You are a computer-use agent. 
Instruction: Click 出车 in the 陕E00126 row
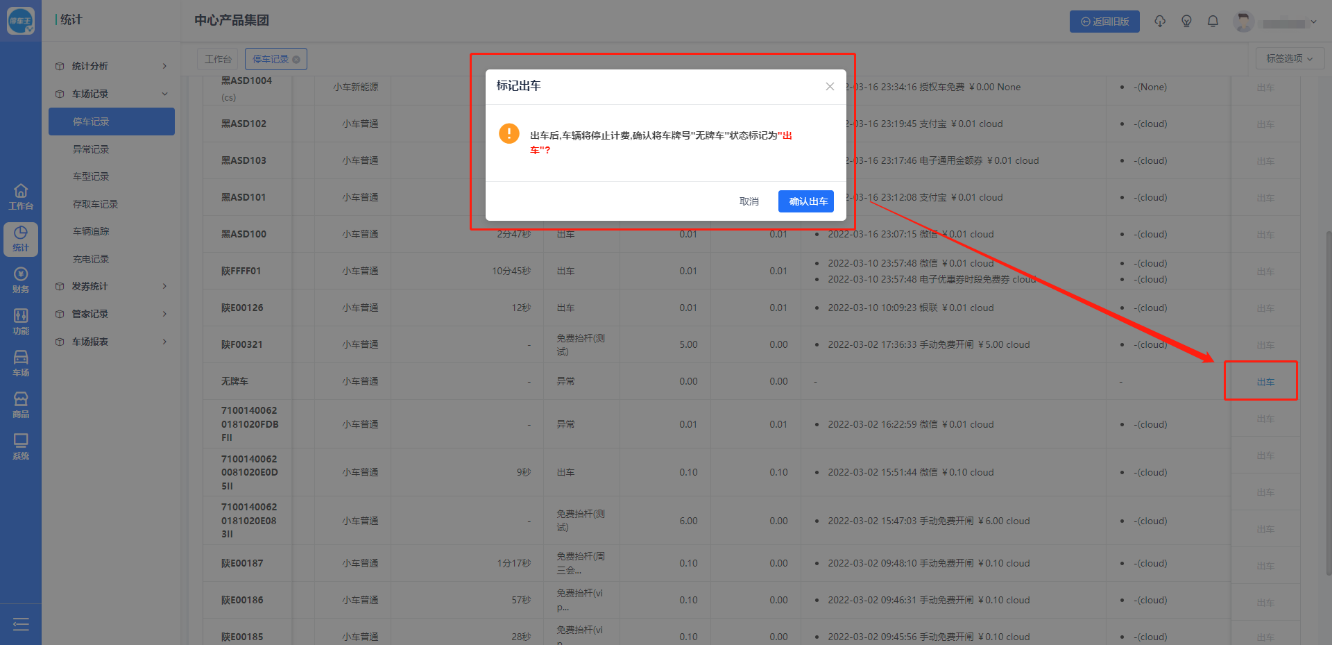pyautogui.click(x=1265, y=308)
